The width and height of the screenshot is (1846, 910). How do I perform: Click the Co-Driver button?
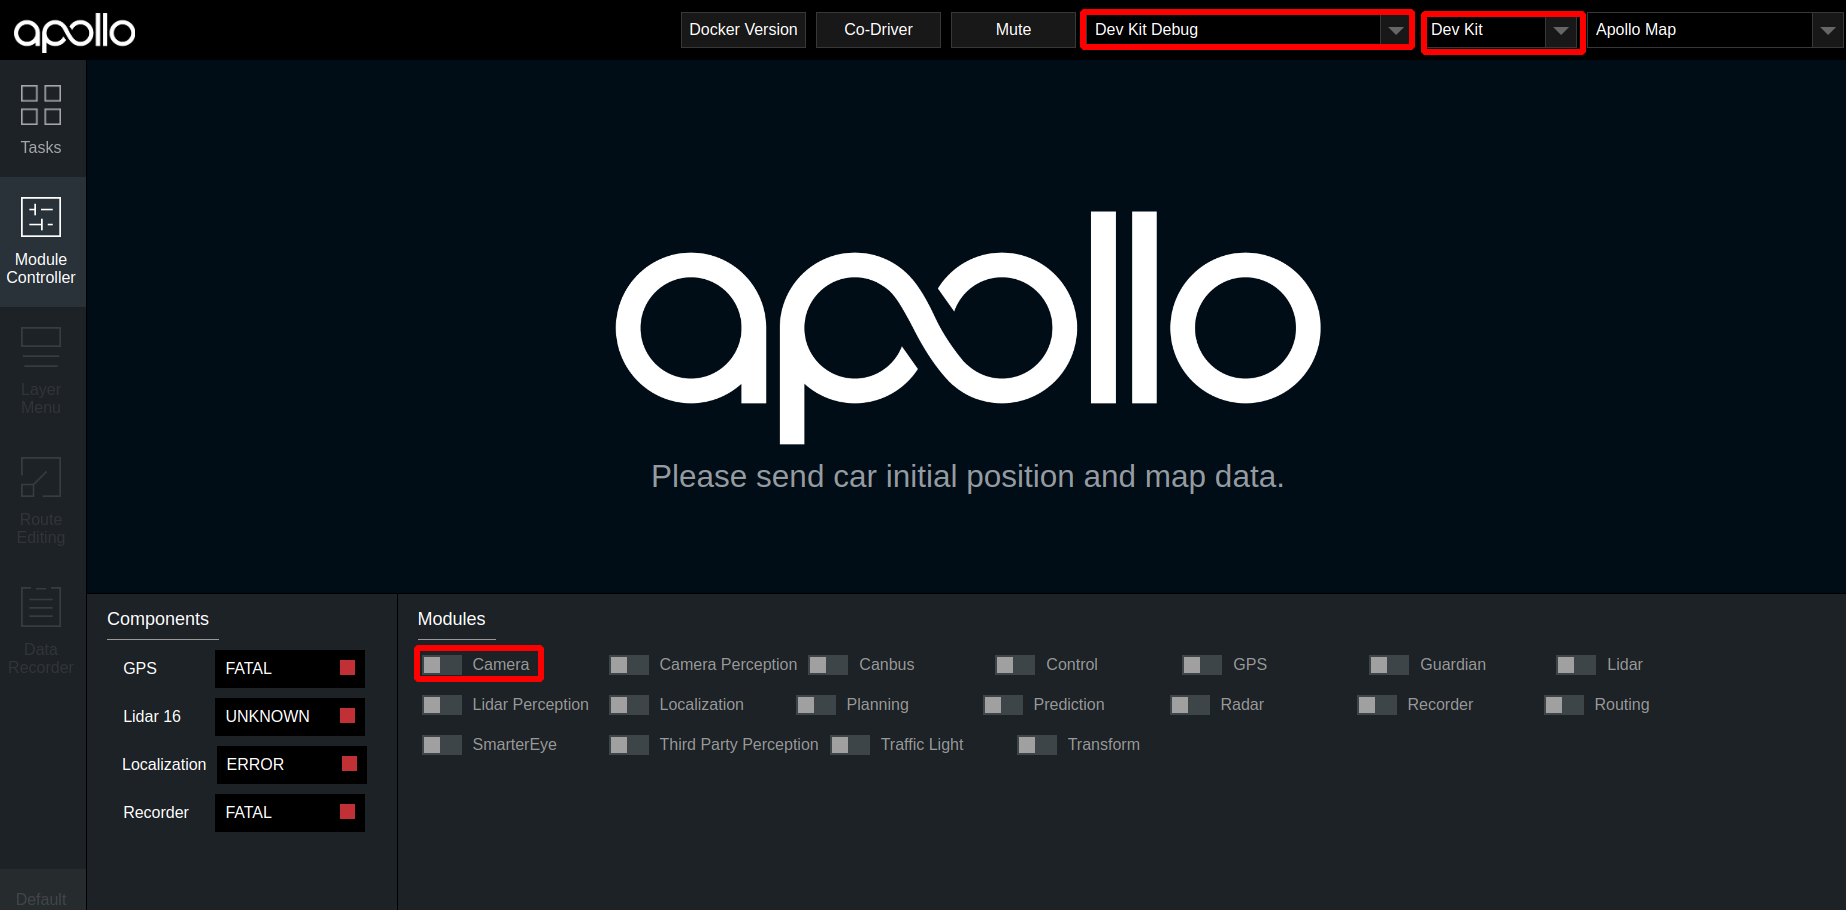[x=878, y=30]
